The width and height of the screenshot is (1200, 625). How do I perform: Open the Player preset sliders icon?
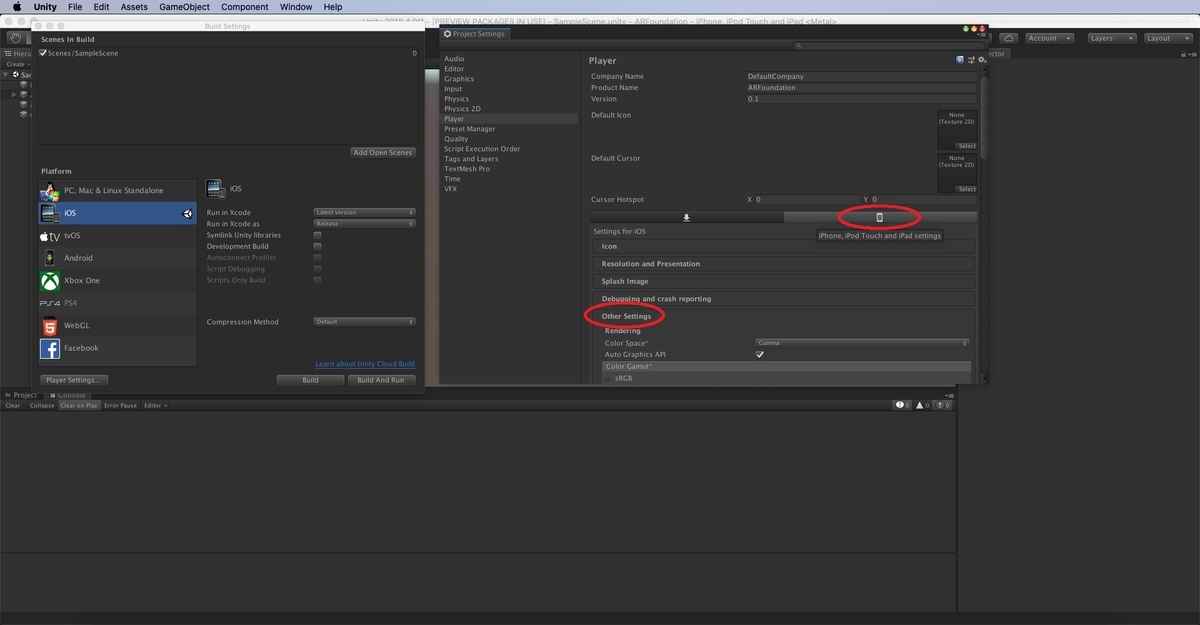pos(970,60)
